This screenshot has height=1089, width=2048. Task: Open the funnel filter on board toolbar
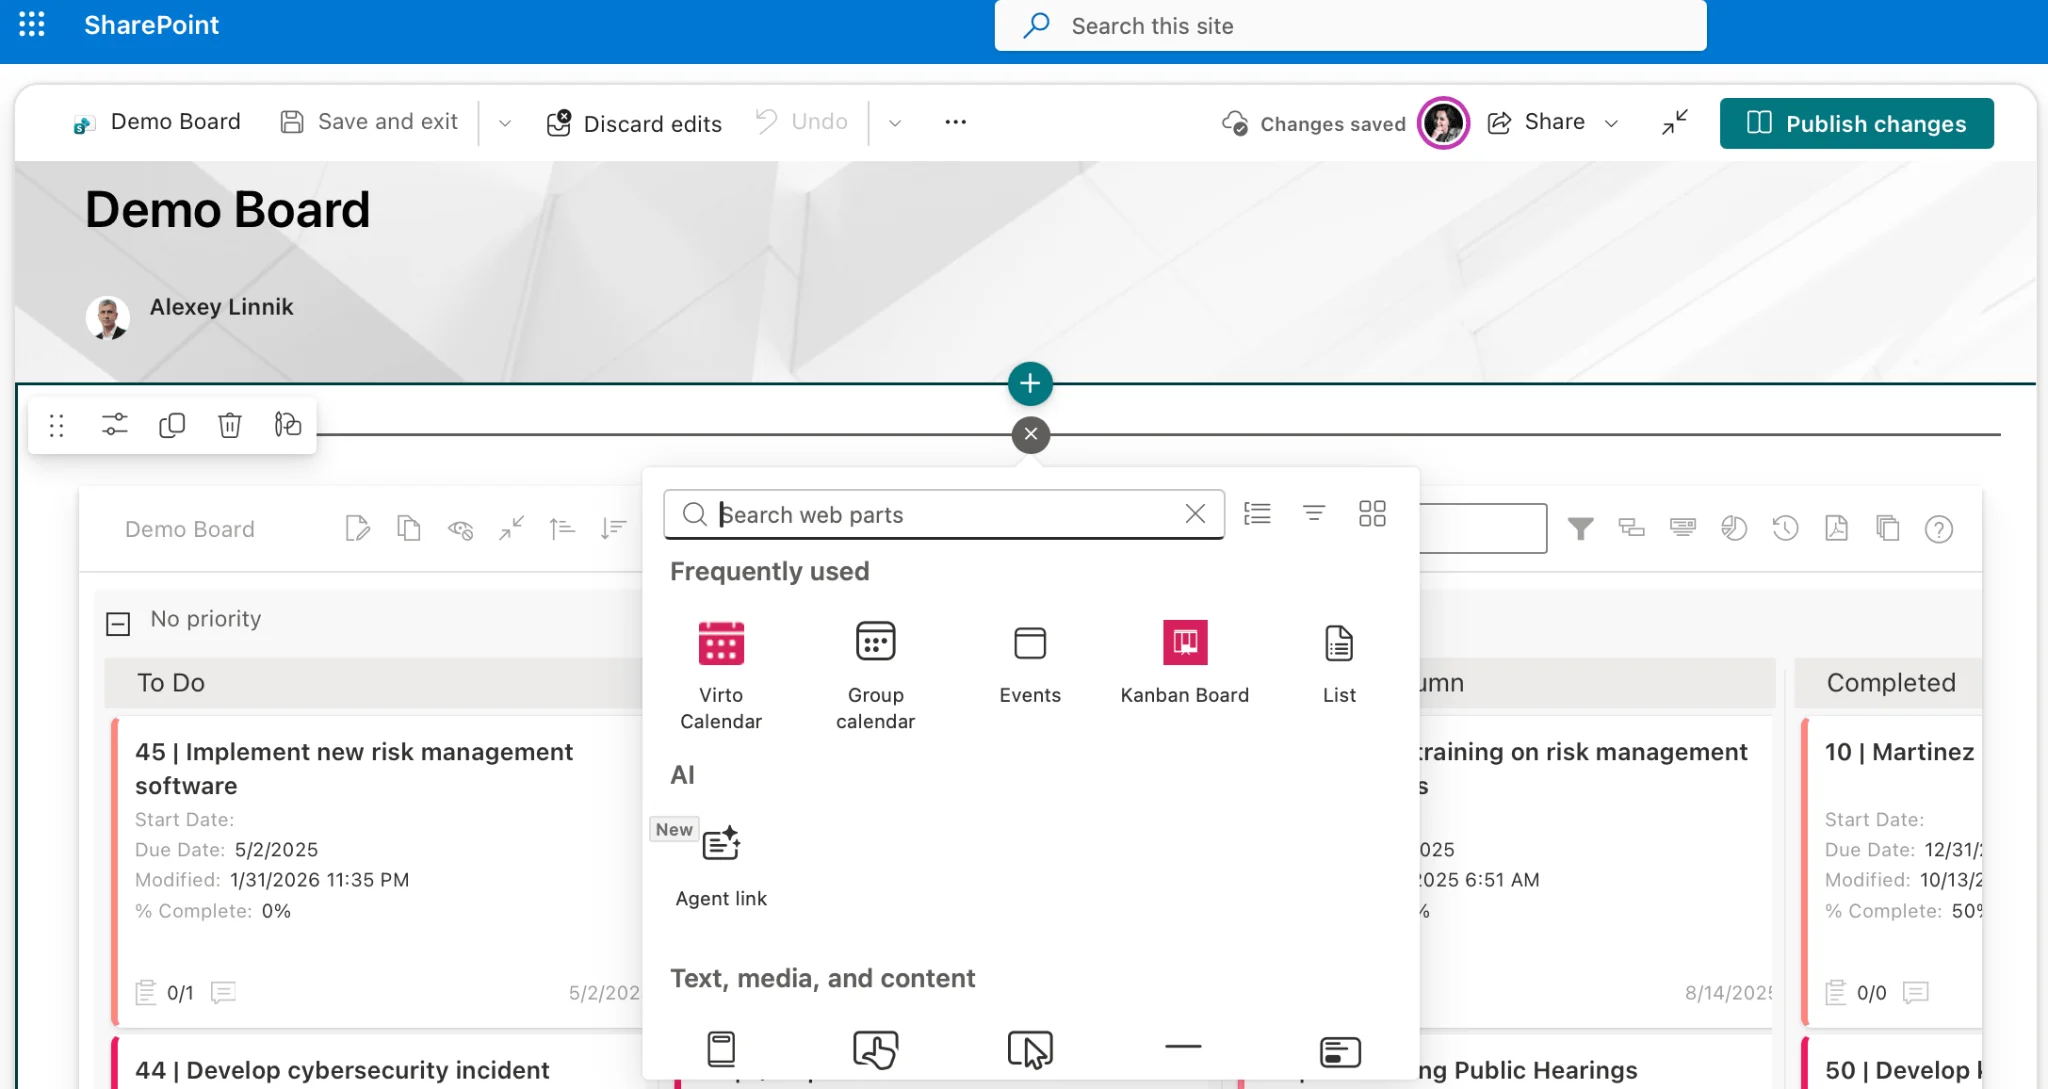click(x=1580, y=528)
